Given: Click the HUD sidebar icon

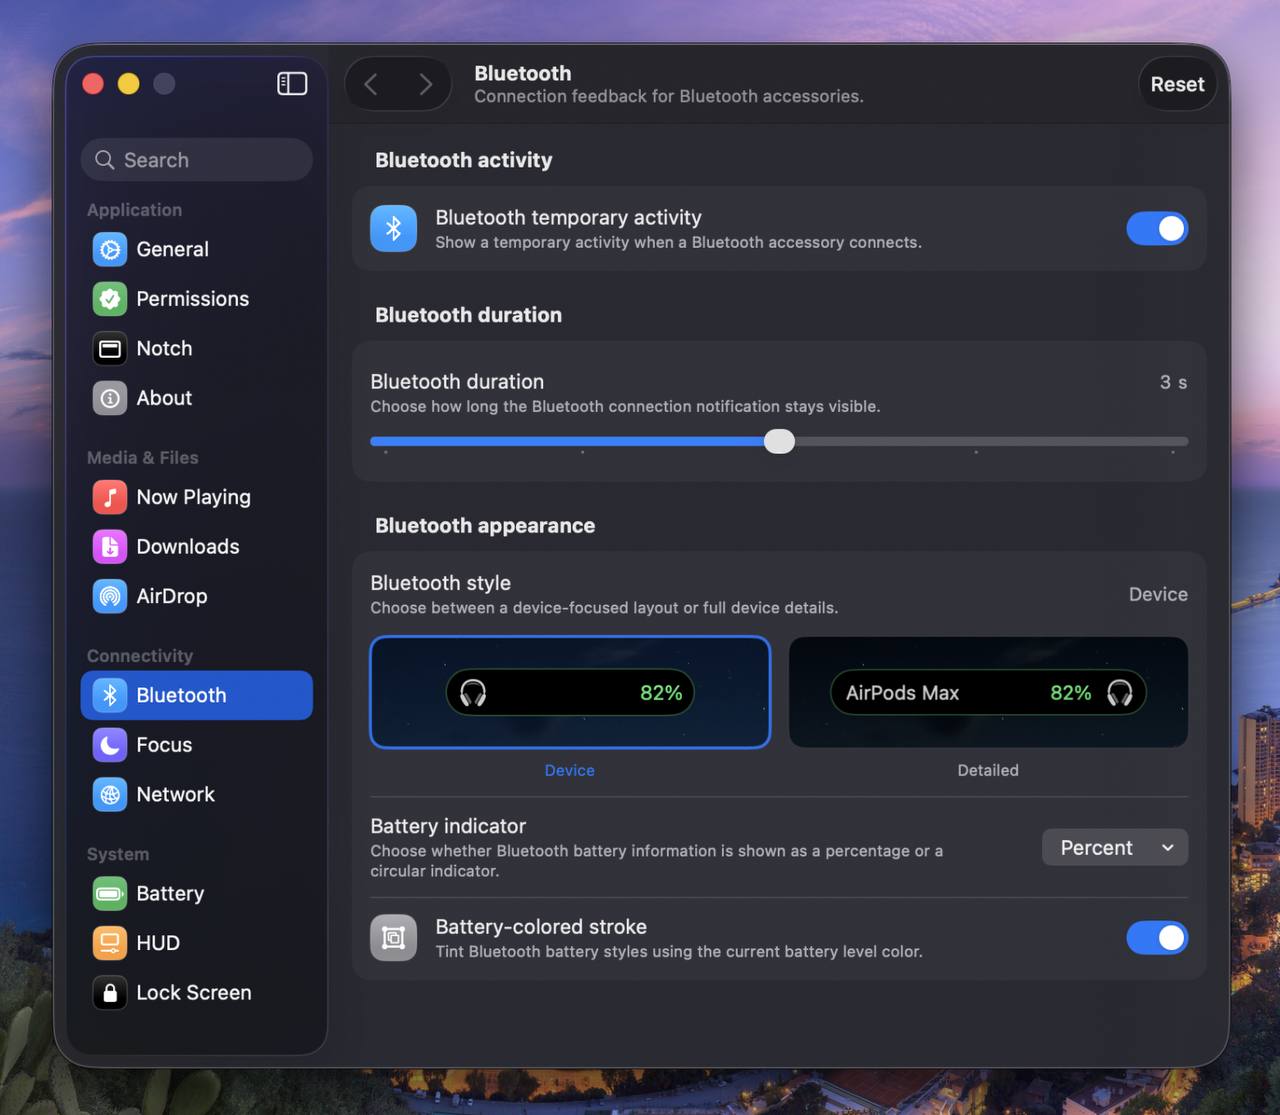Looking at the screenshot, I should click(x=110, y=943).
